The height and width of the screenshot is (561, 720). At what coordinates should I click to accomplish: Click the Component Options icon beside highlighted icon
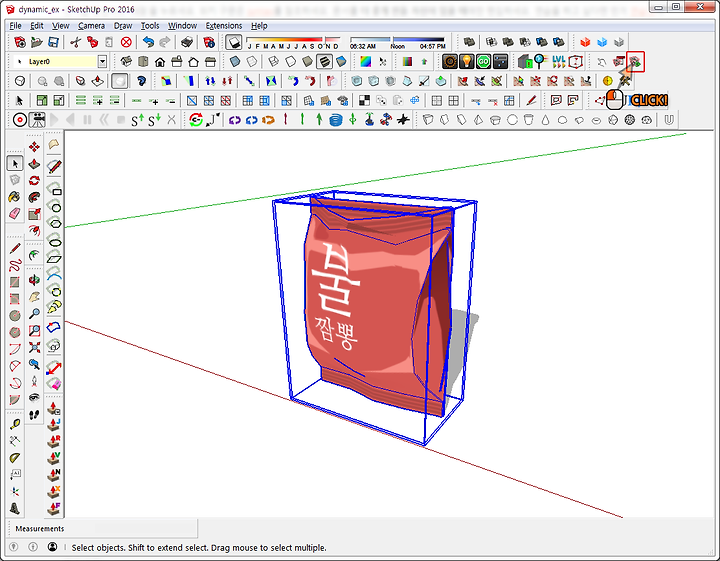[619, 61]
